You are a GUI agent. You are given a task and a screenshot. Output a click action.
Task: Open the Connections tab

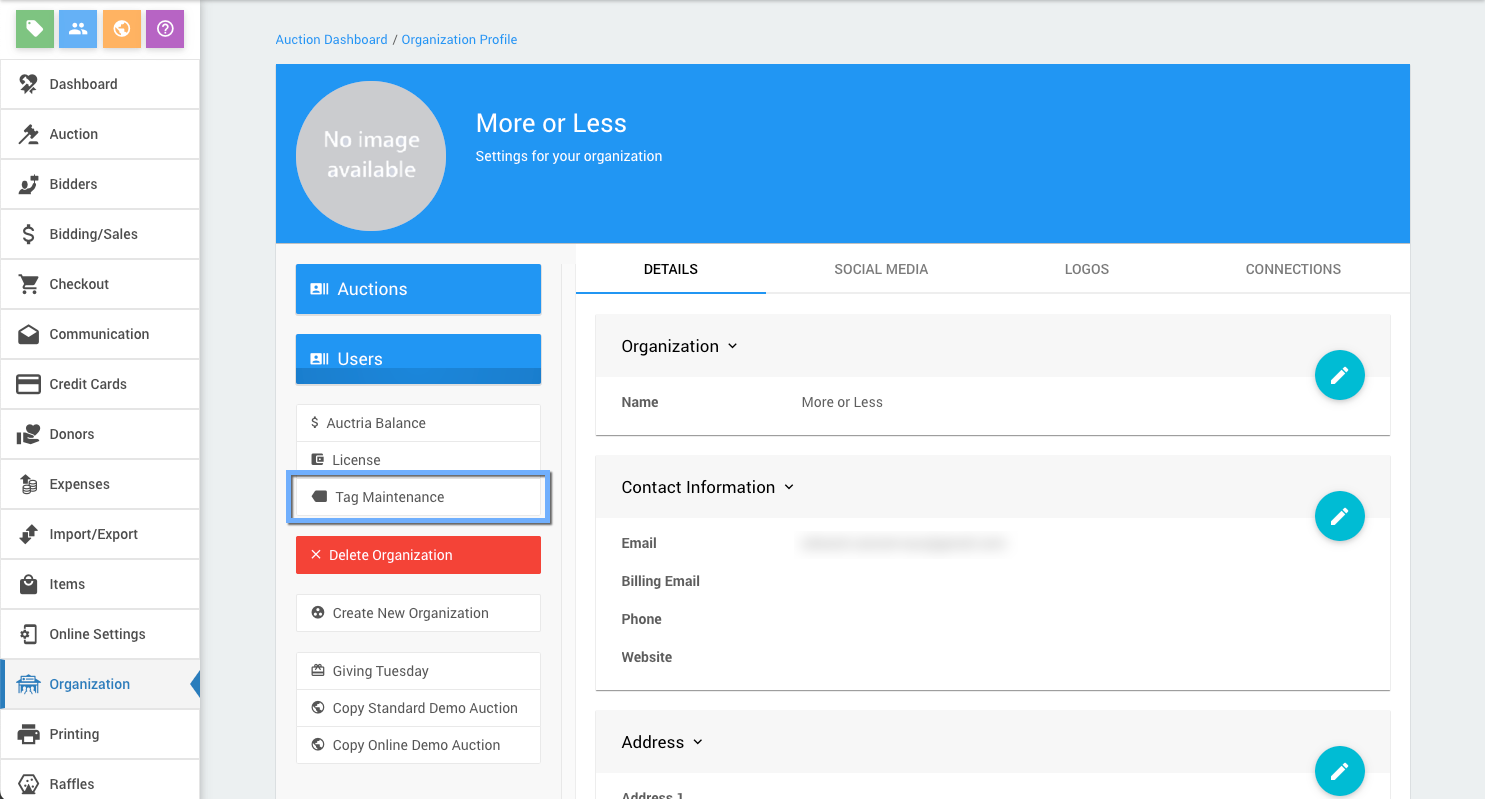click(1293, 269)
